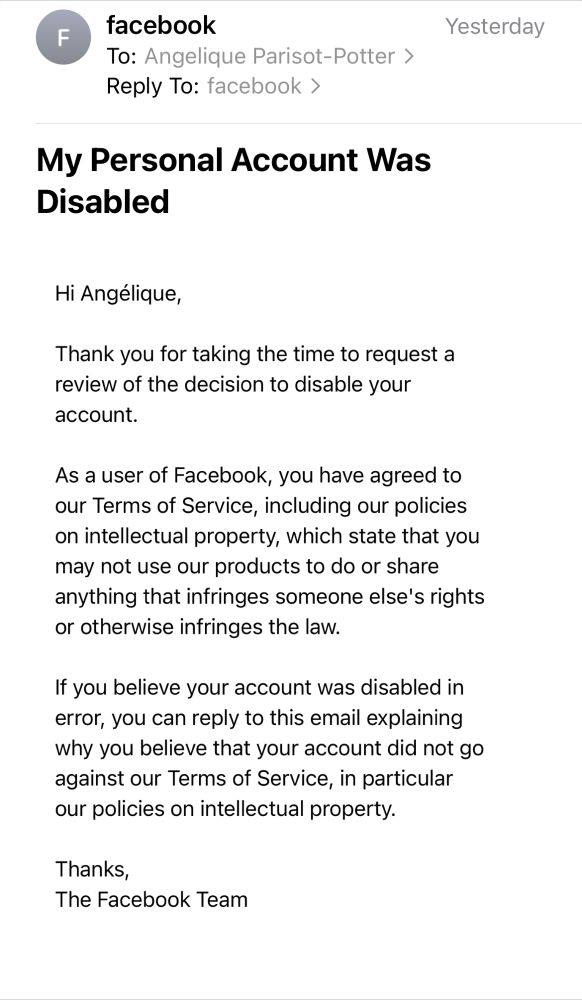Expand chevron after Reply To facebook
This screenshot has width=582, height=1000.
tap(314, 85)
